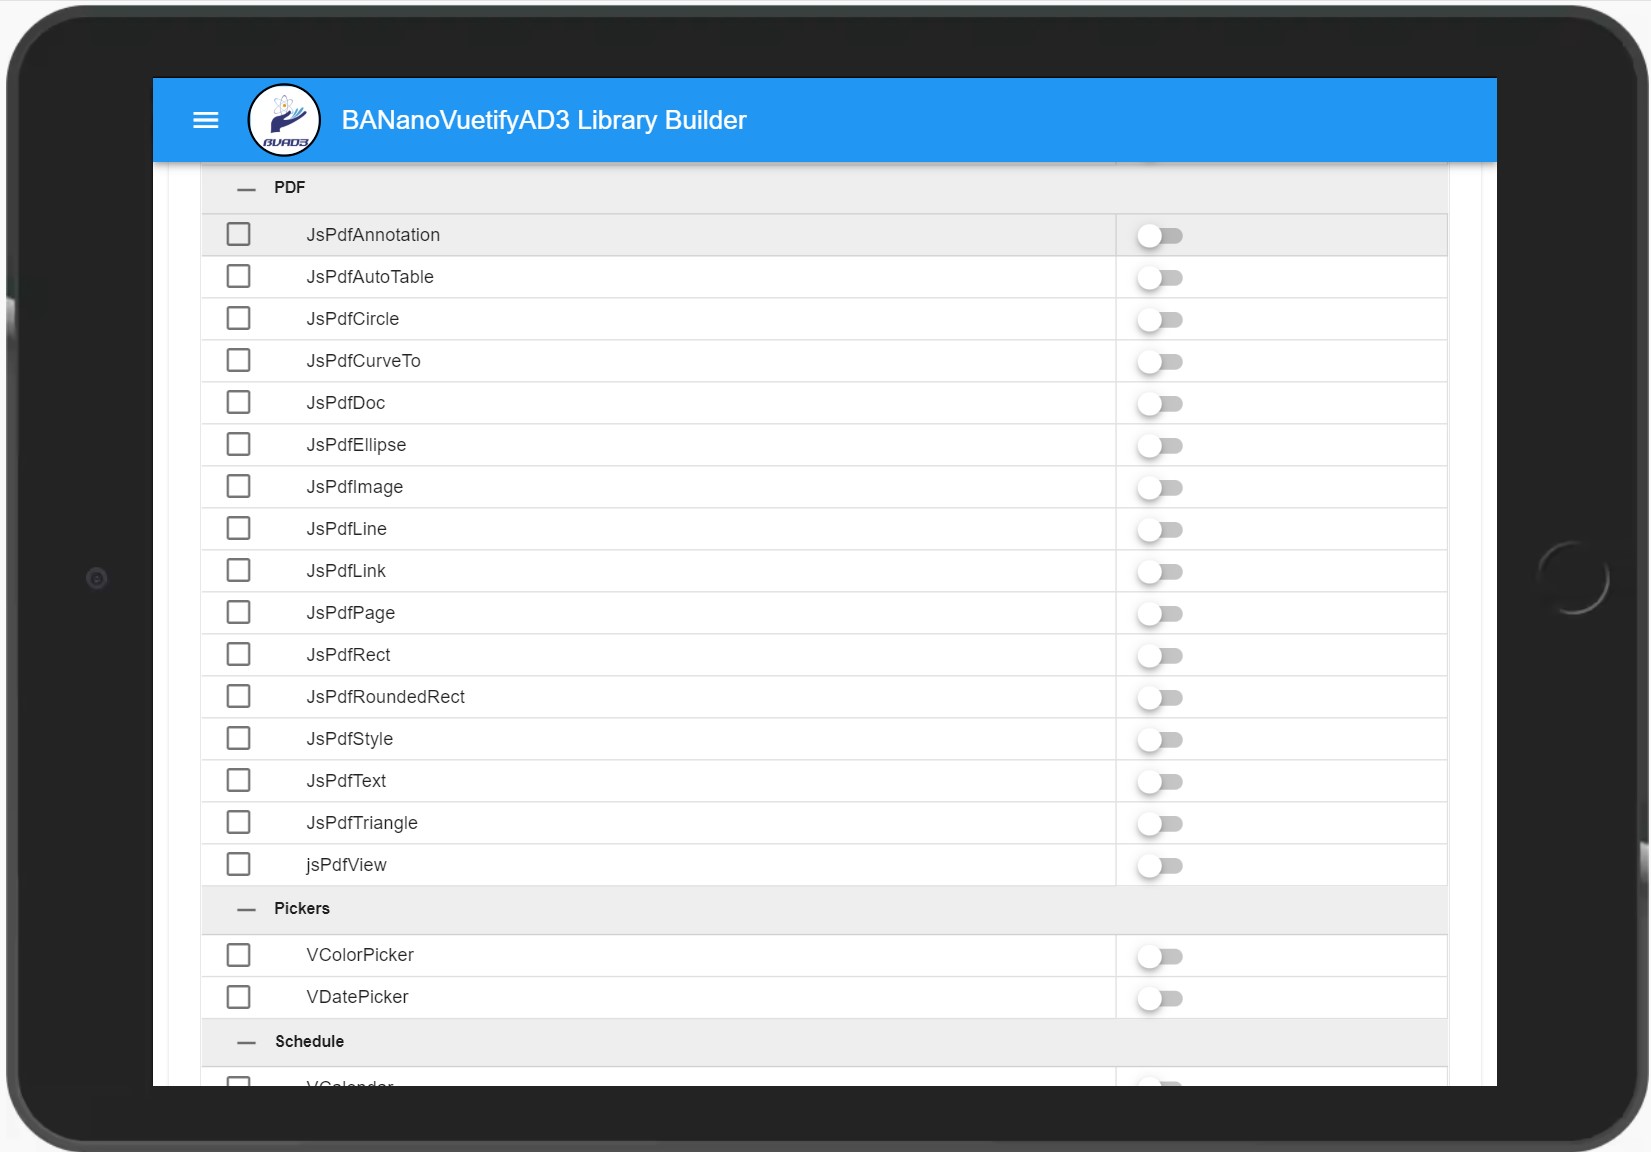The width and height of the screenshot is (1651, 1152).
Task: Enable the jsPdfView toggle switch
Action: [1160, 866]
